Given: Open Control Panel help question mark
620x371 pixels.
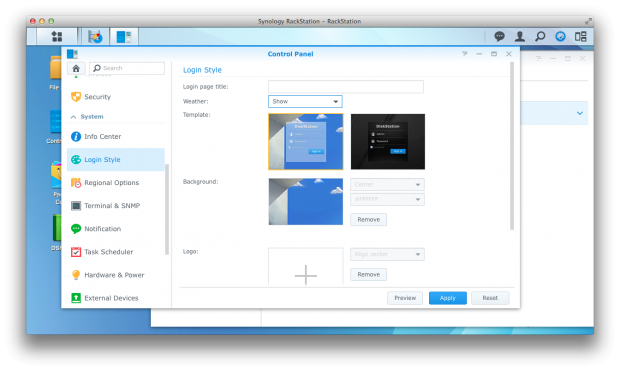Looking at the screenshot, I should pyautogui.click(x=465, y=54).
